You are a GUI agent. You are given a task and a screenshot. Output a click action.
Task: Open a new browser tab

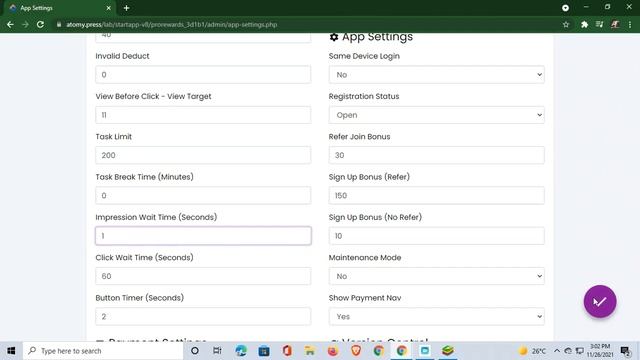click(x=126, y=8)
